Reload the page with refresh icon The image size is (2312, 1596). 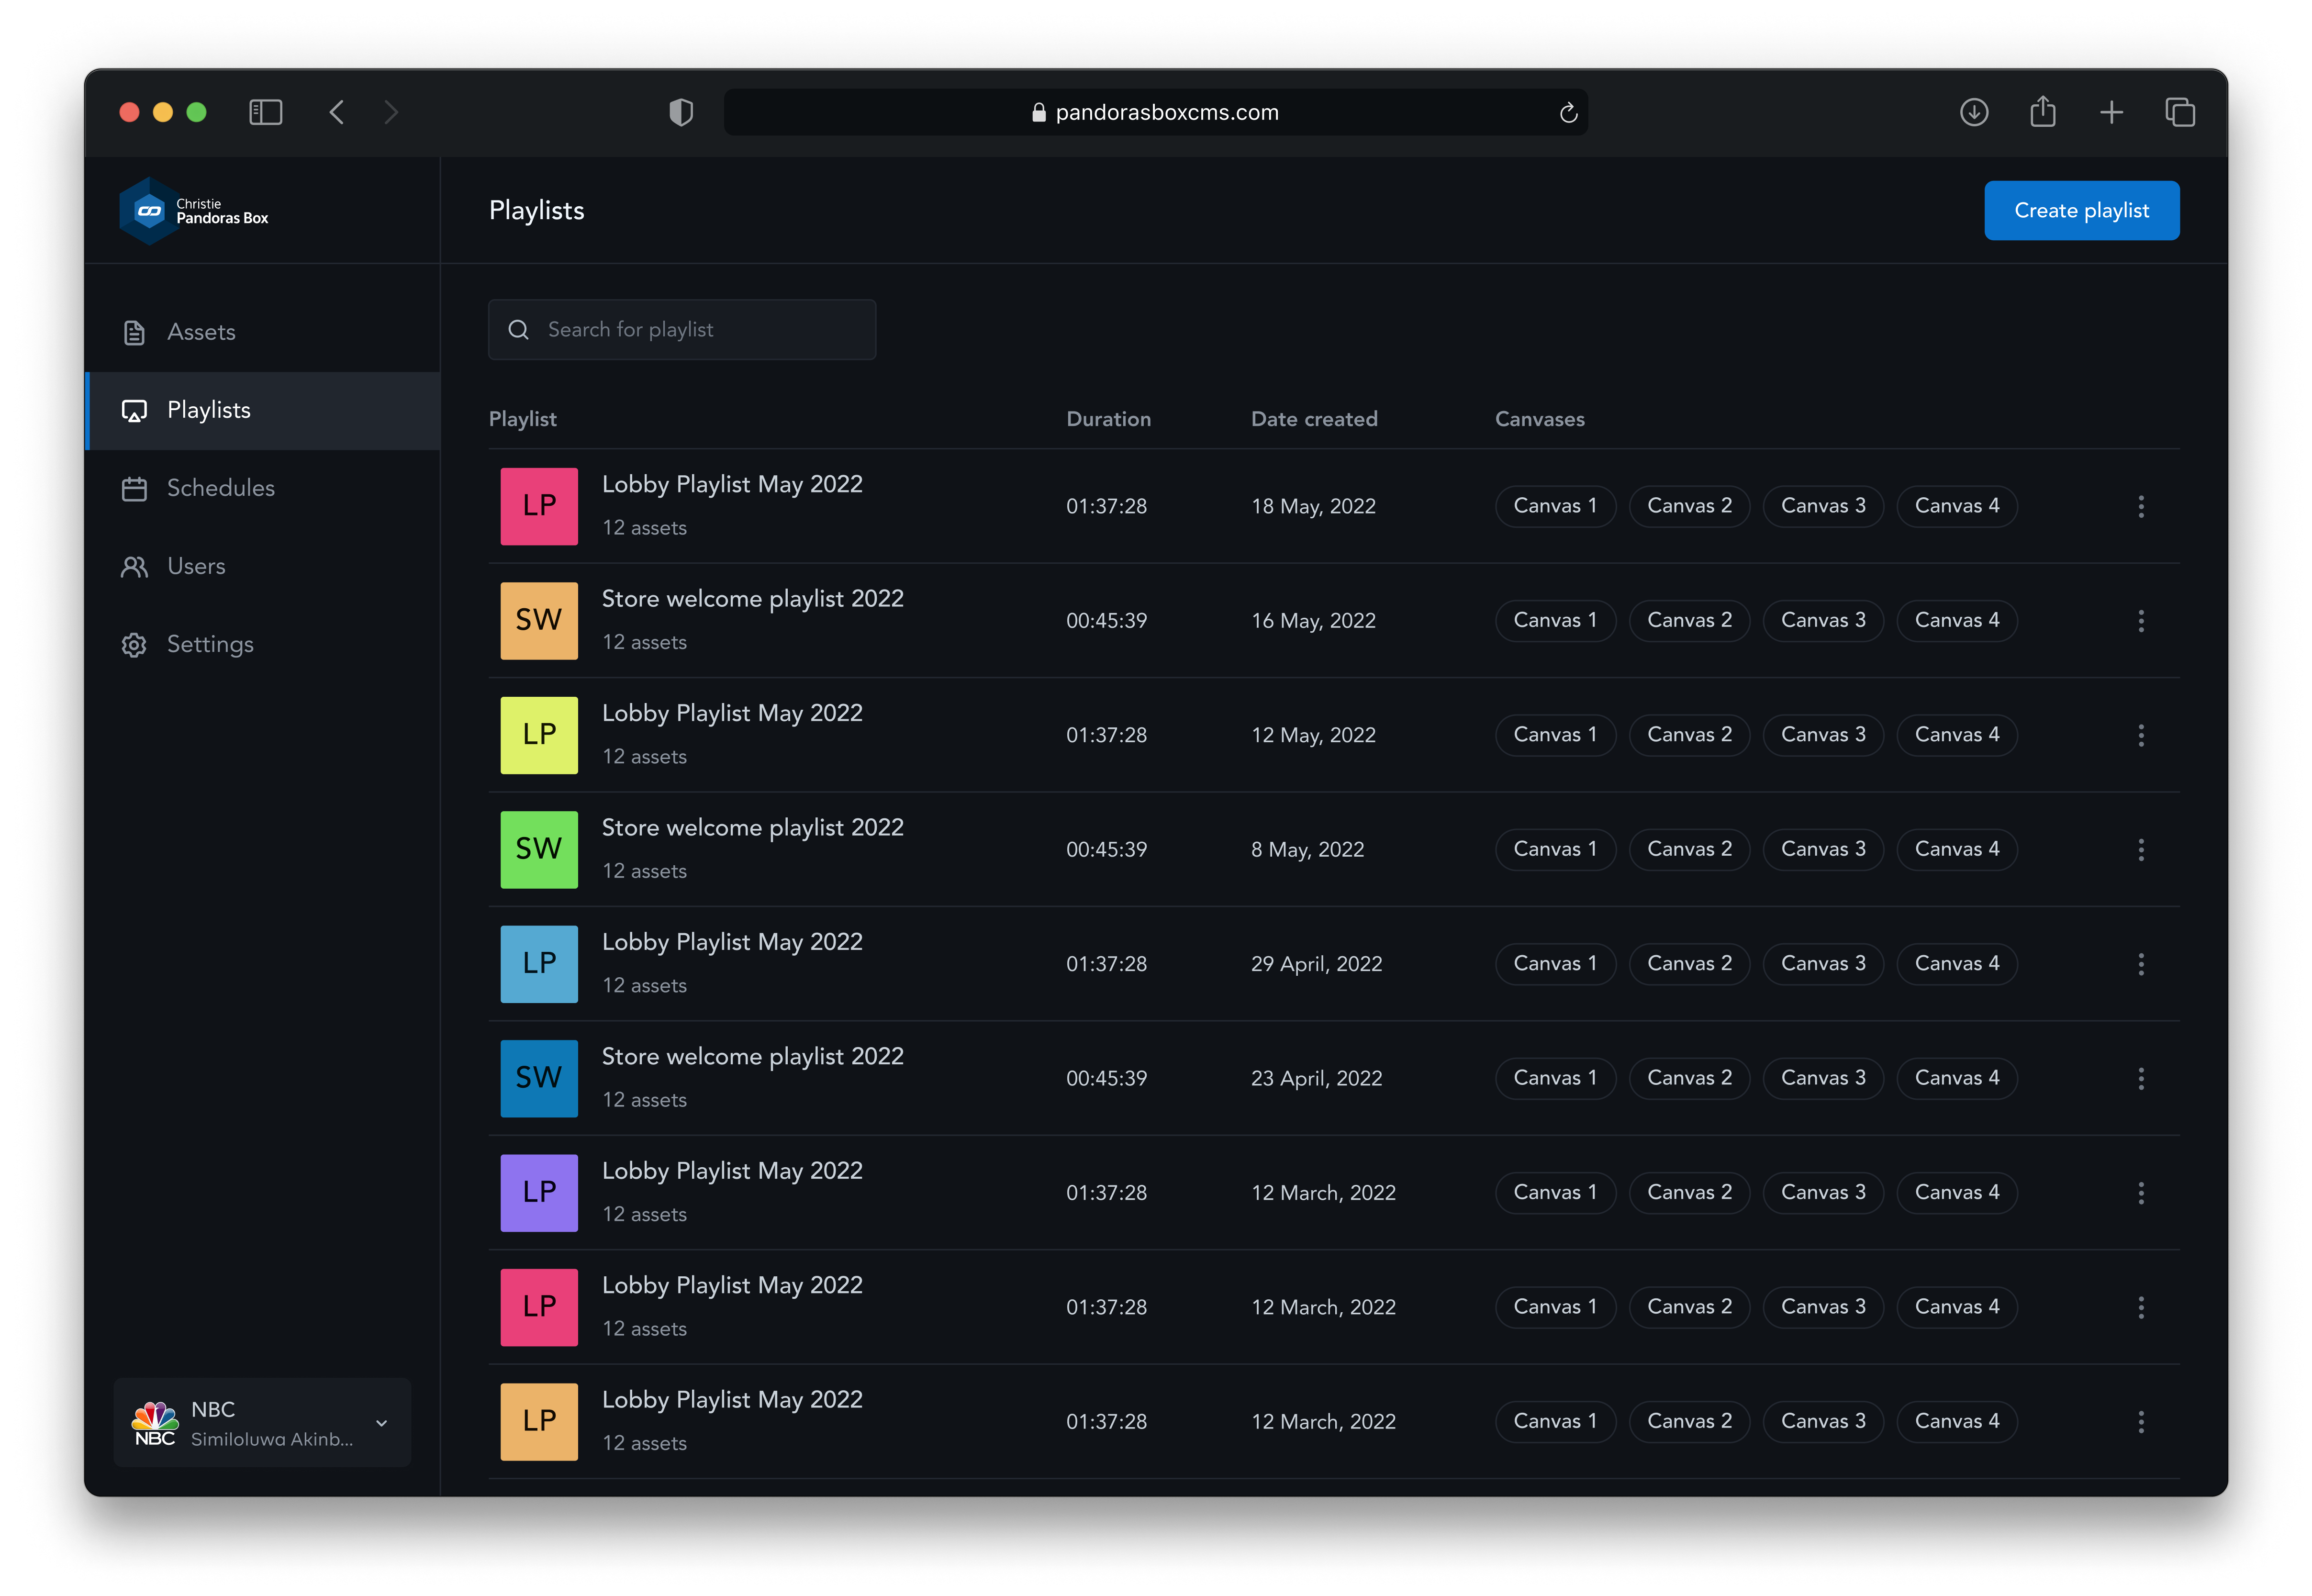tap(1568, 113)
